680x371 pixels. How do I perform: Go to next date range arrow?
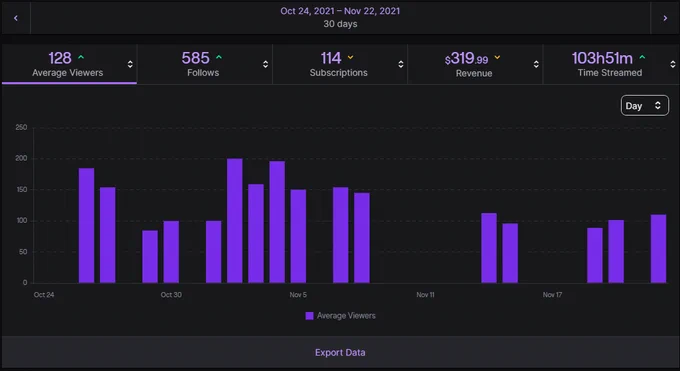[x=665, y=18]
